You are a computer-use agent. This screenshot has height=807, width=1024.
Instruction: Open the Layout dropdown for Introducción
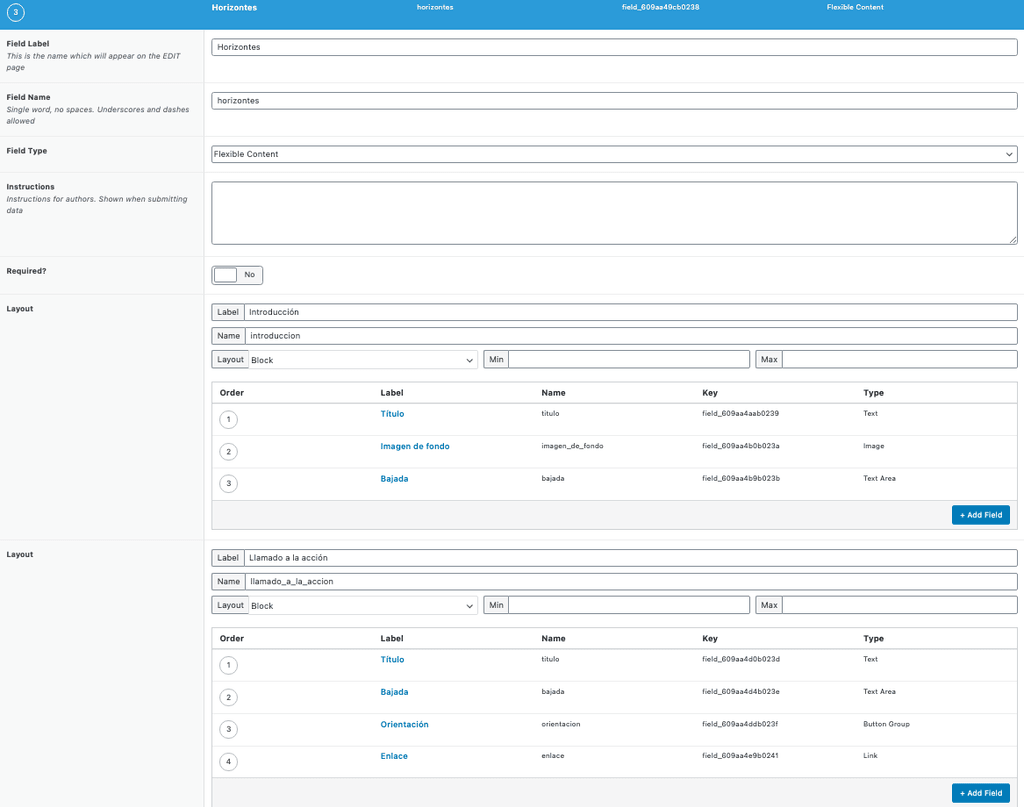[x=360, y=358]
